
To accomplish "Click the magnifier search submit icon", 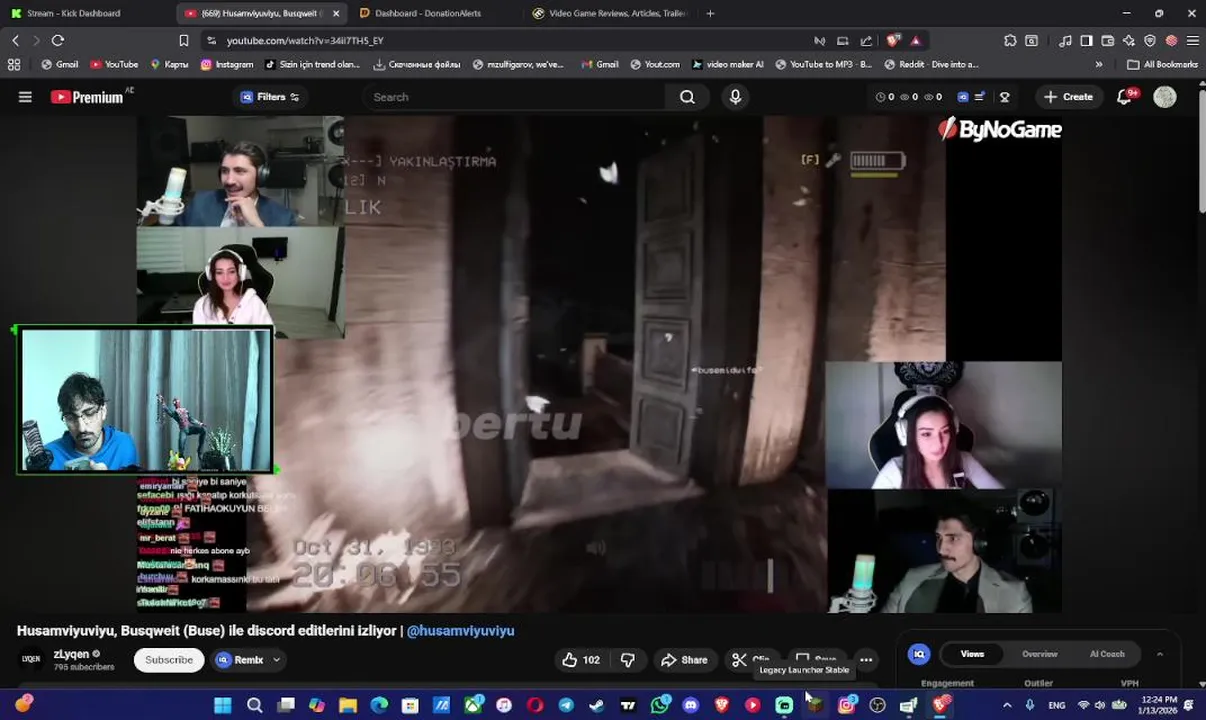I will [x=687, y=97].
